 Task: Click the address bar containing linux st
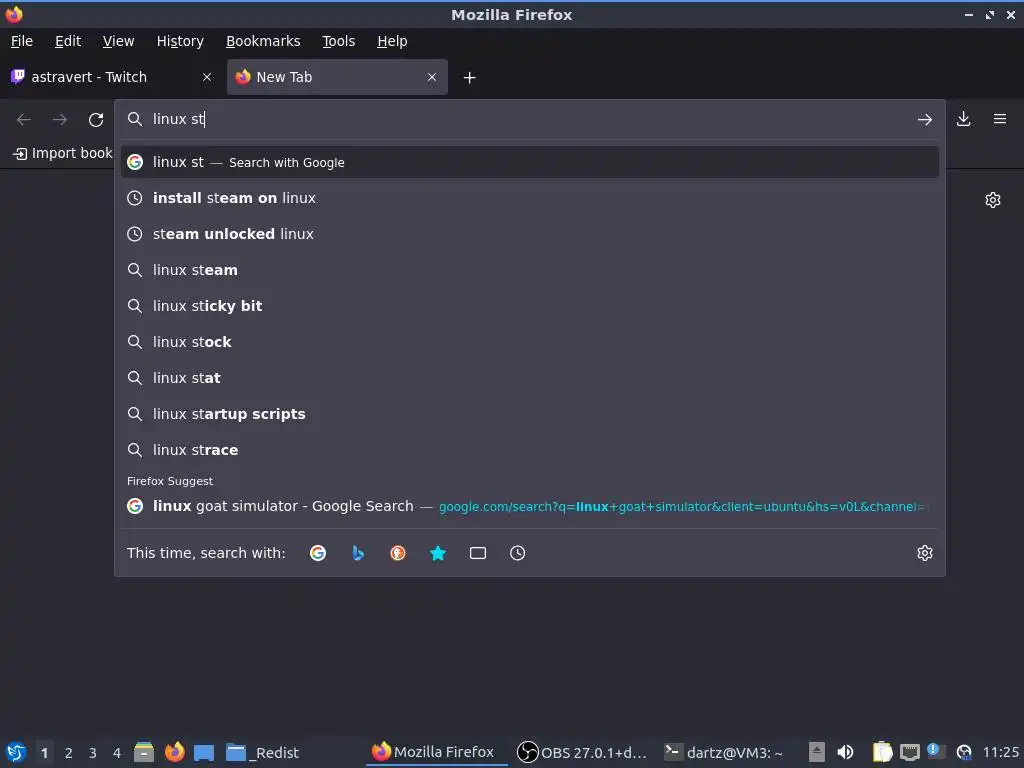coord(529,119)
